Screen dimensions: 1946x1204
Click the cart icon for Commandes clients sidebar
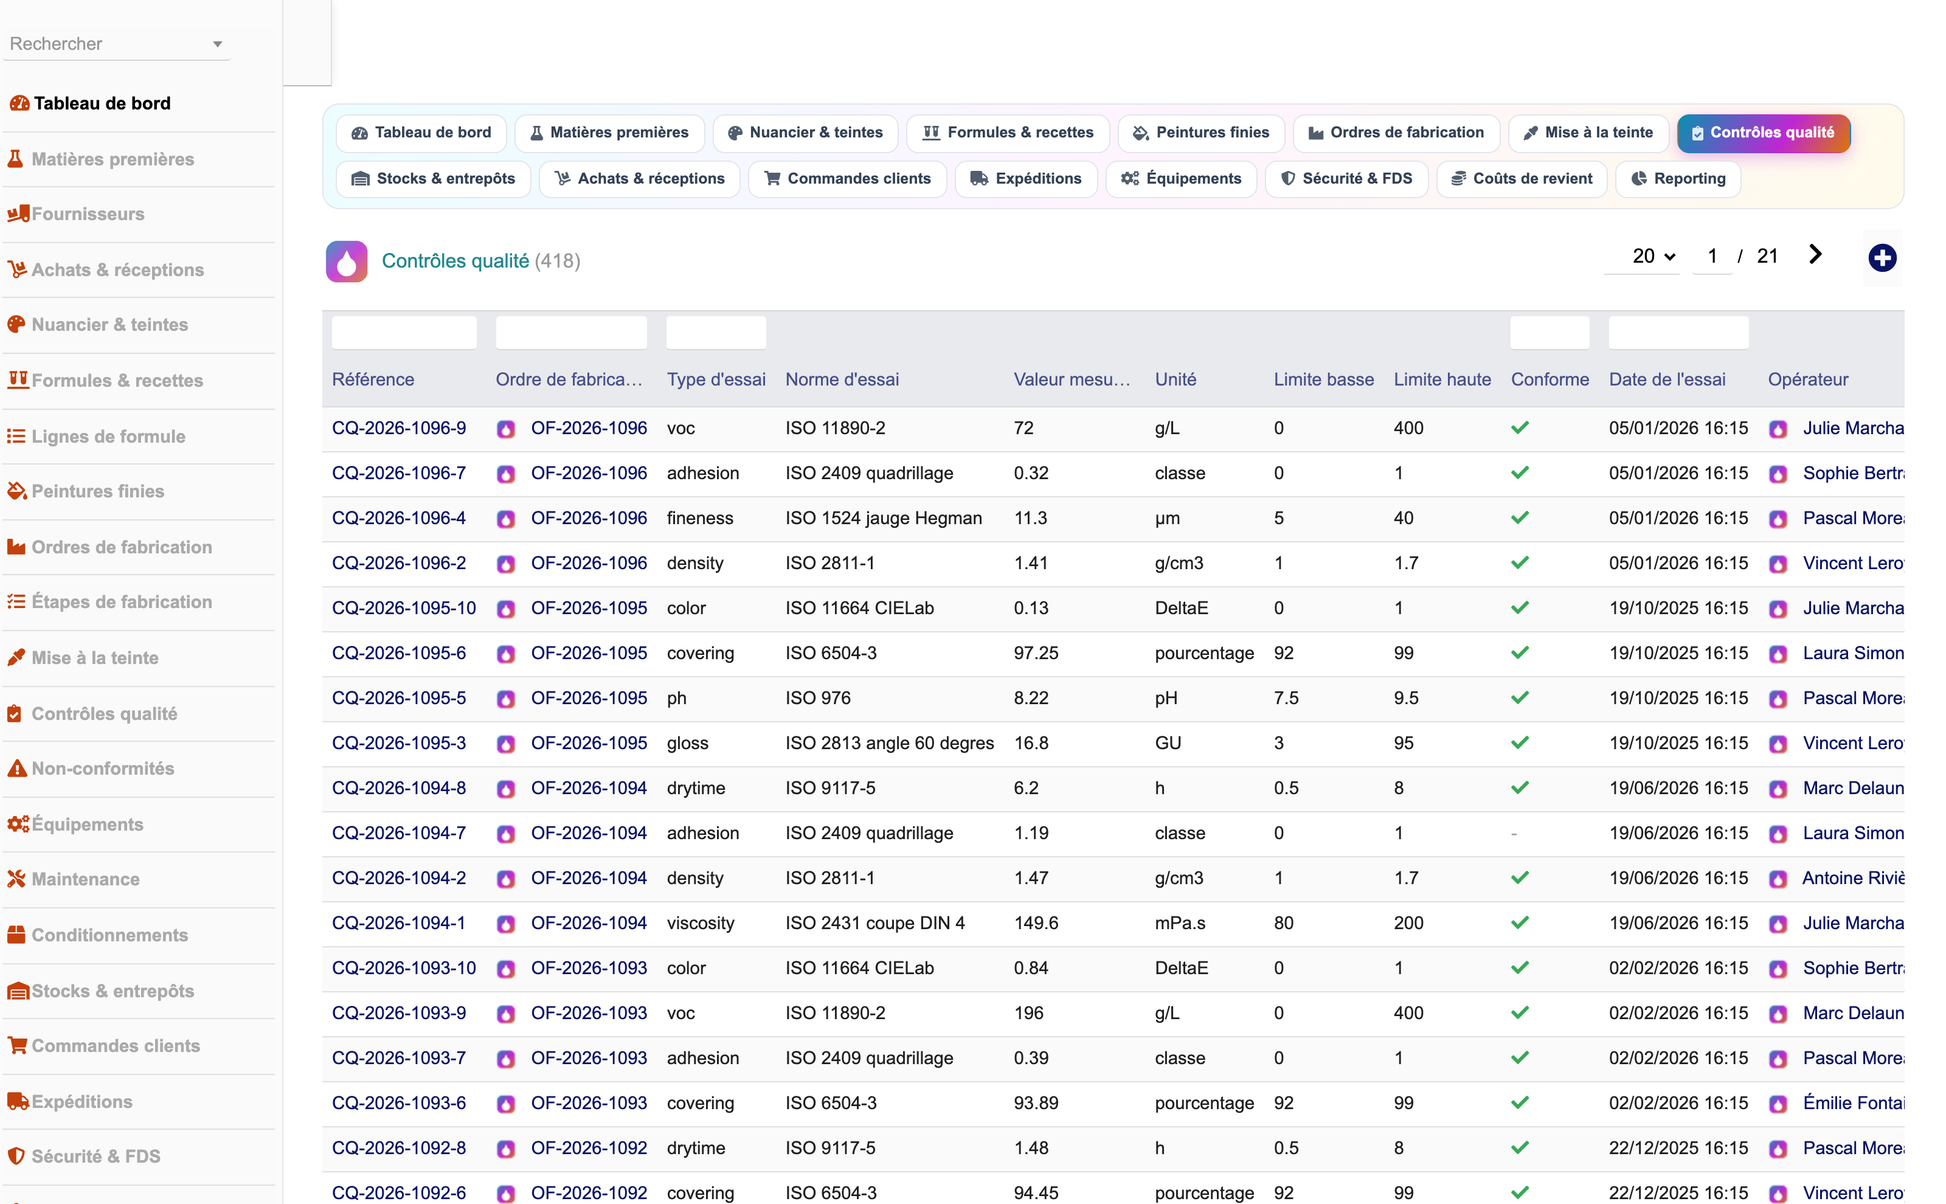click(x=17, y=1046)
